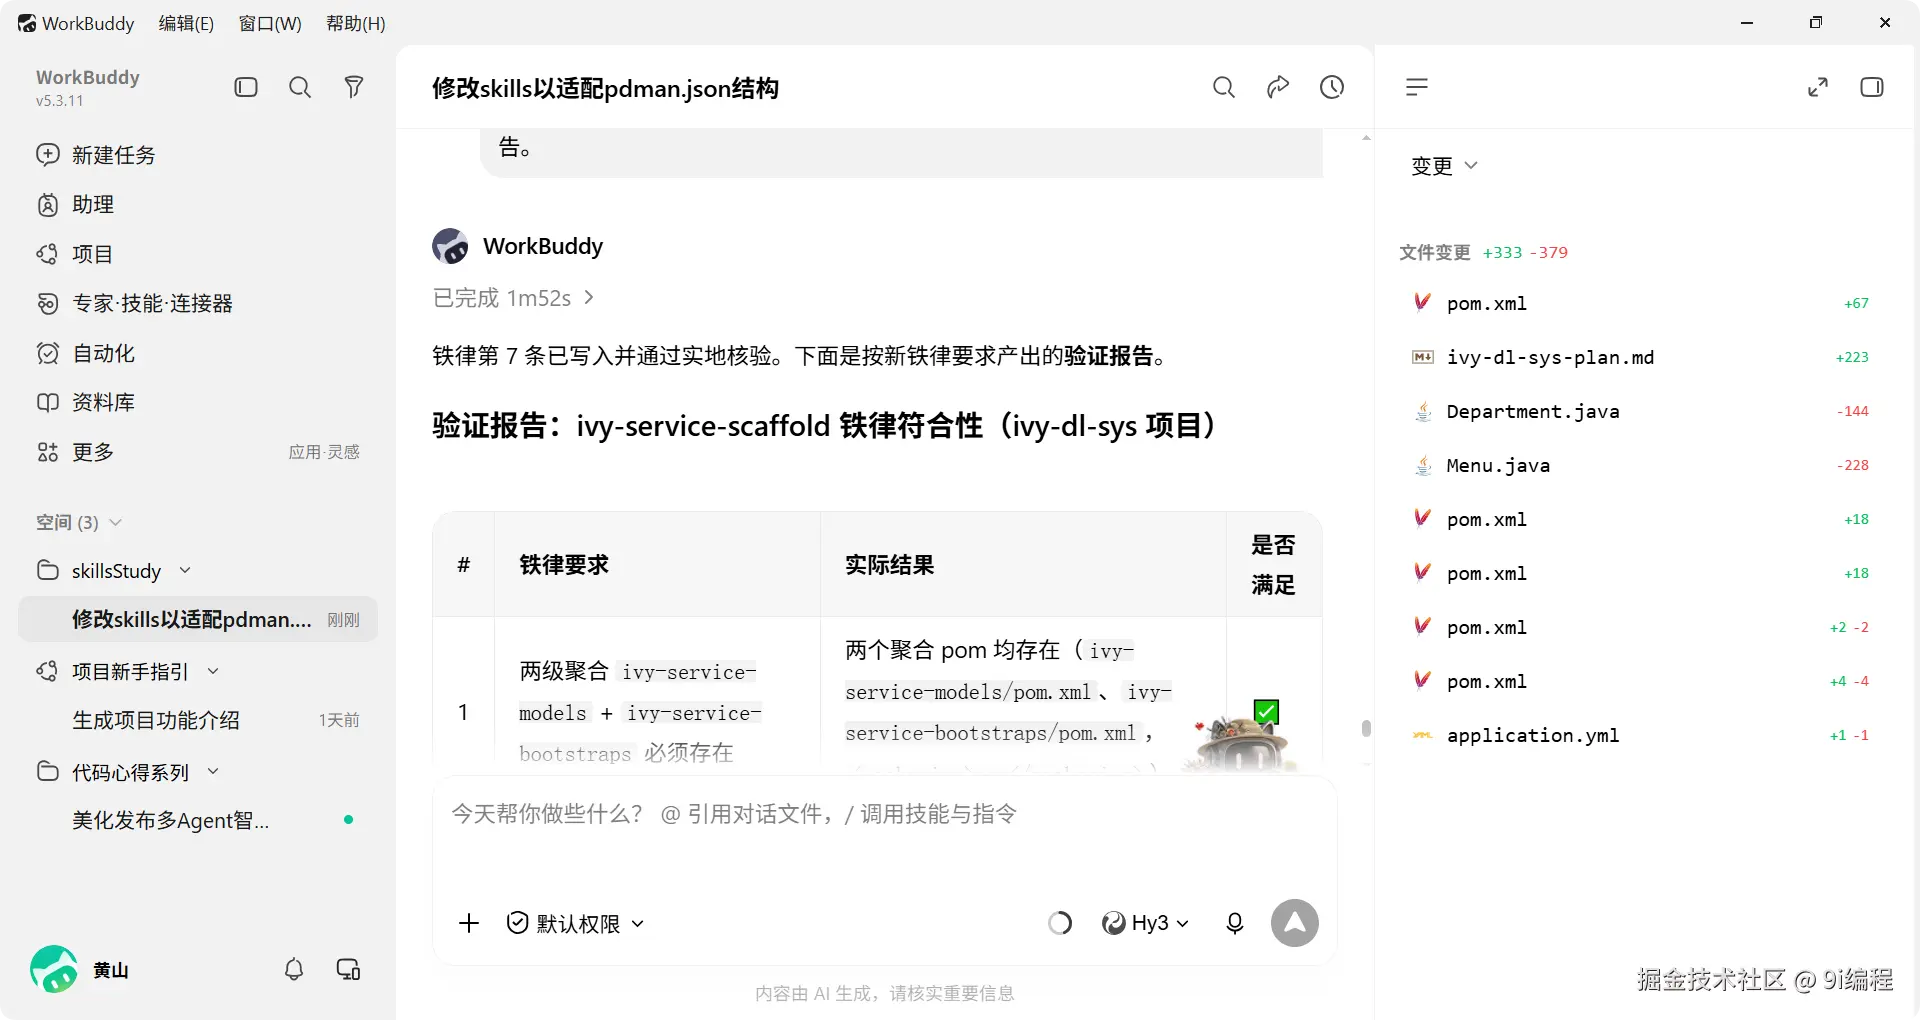Open the 变更 dropdown
The width and height of the screenshot is (1920, 1020).
[1444, 166]
